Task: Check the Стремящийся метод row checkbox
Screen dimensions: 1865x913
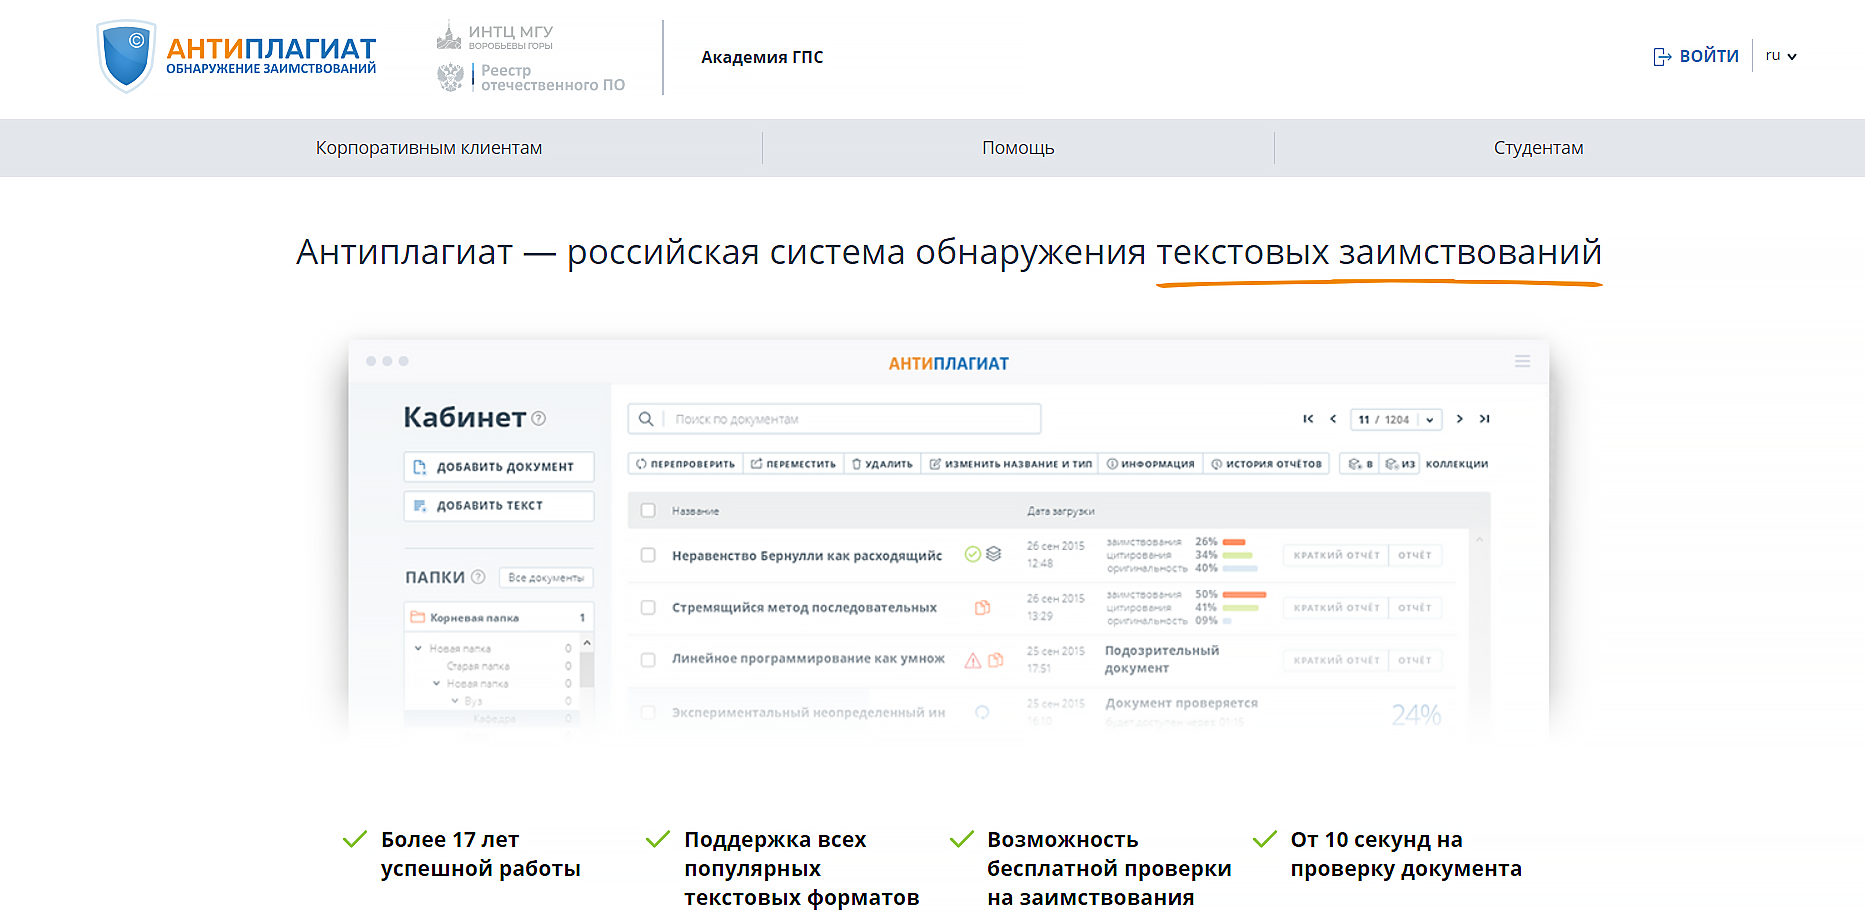Action: 648,607
